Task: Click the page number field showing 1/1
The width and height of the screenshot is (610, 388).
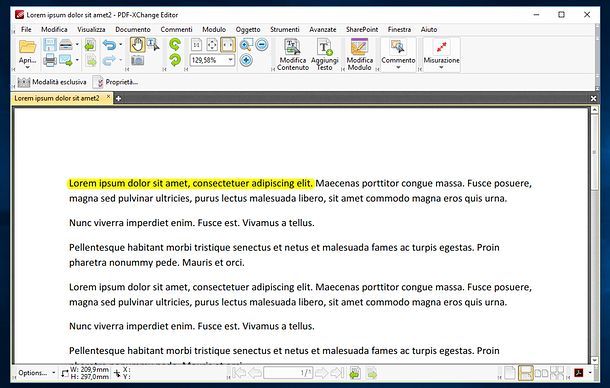Action: click(288, 373)
